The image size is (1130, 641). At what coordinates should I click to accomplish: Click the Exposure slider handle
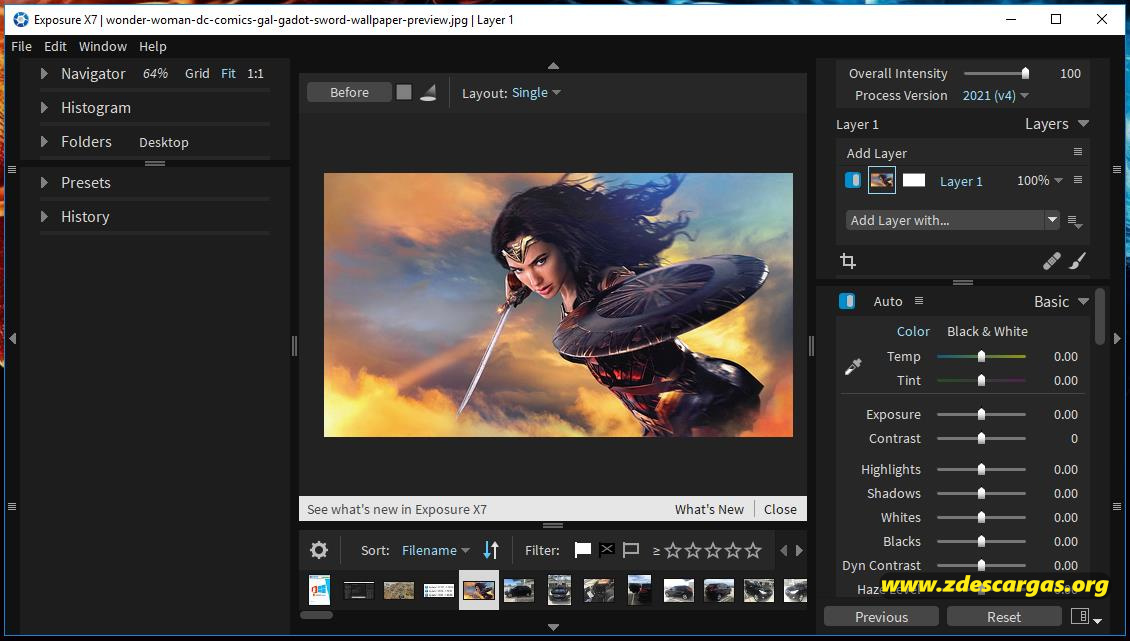pos(981,415)
